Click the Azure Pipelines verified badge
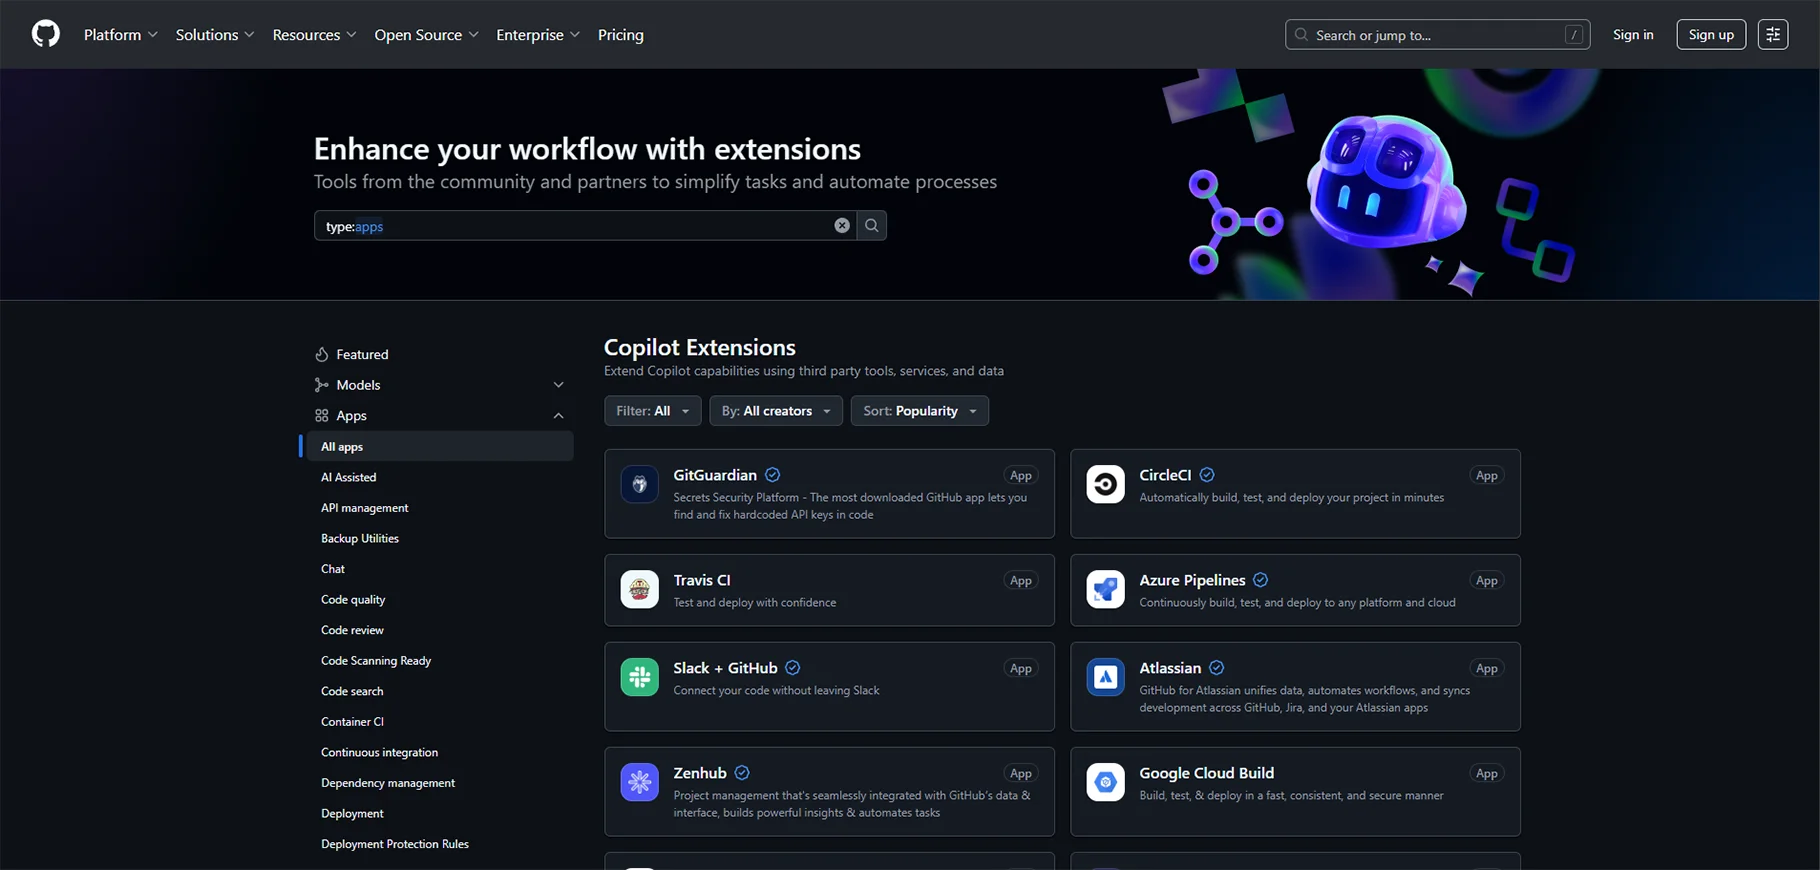 tap(1261, 580)
